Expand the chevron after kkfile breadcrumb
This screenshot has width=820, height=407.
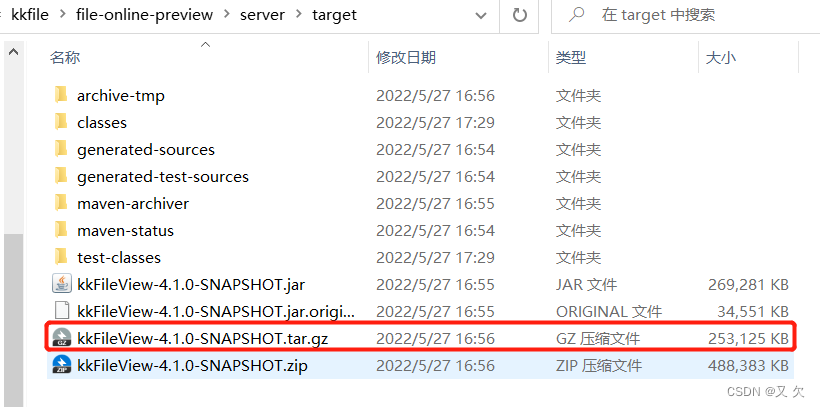click(62, 15)
